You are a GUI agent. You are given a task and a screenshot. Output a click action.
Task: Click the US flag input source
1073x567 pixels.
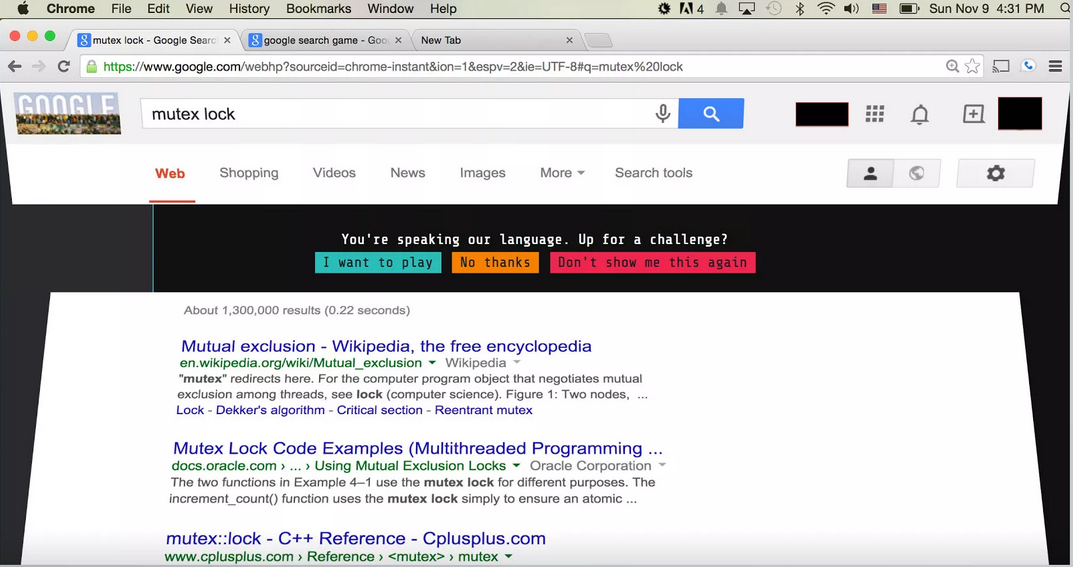click(x=879, y=9)
